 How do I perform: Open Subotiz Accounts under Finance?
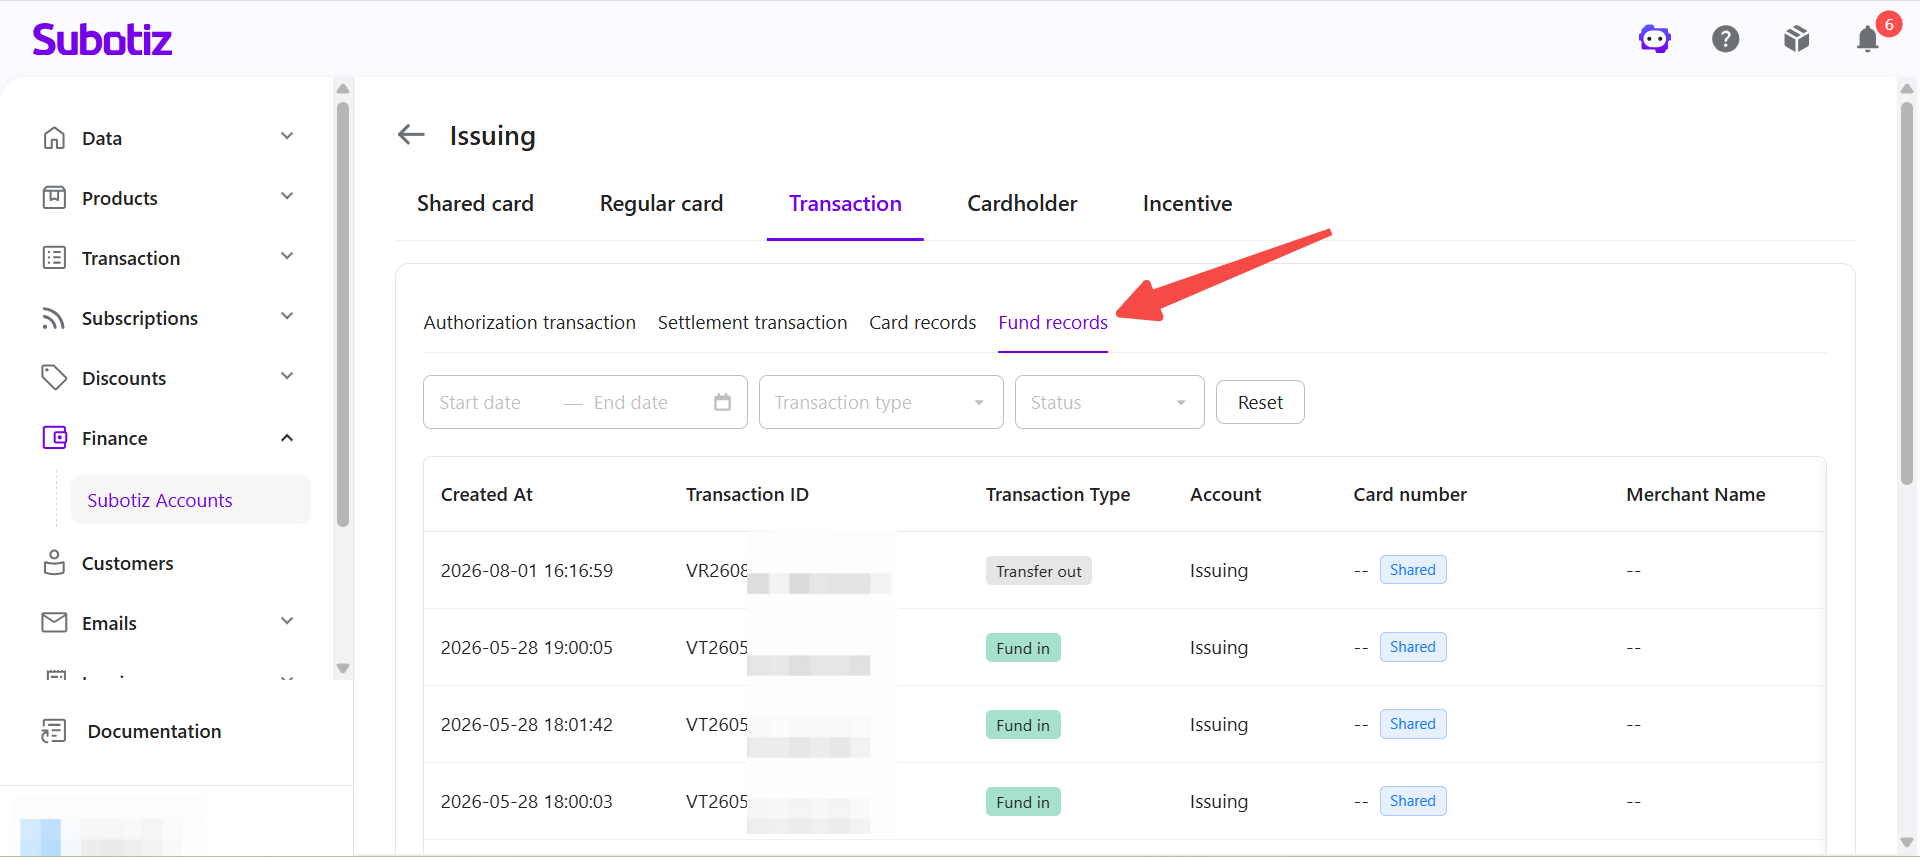[190, 500]
